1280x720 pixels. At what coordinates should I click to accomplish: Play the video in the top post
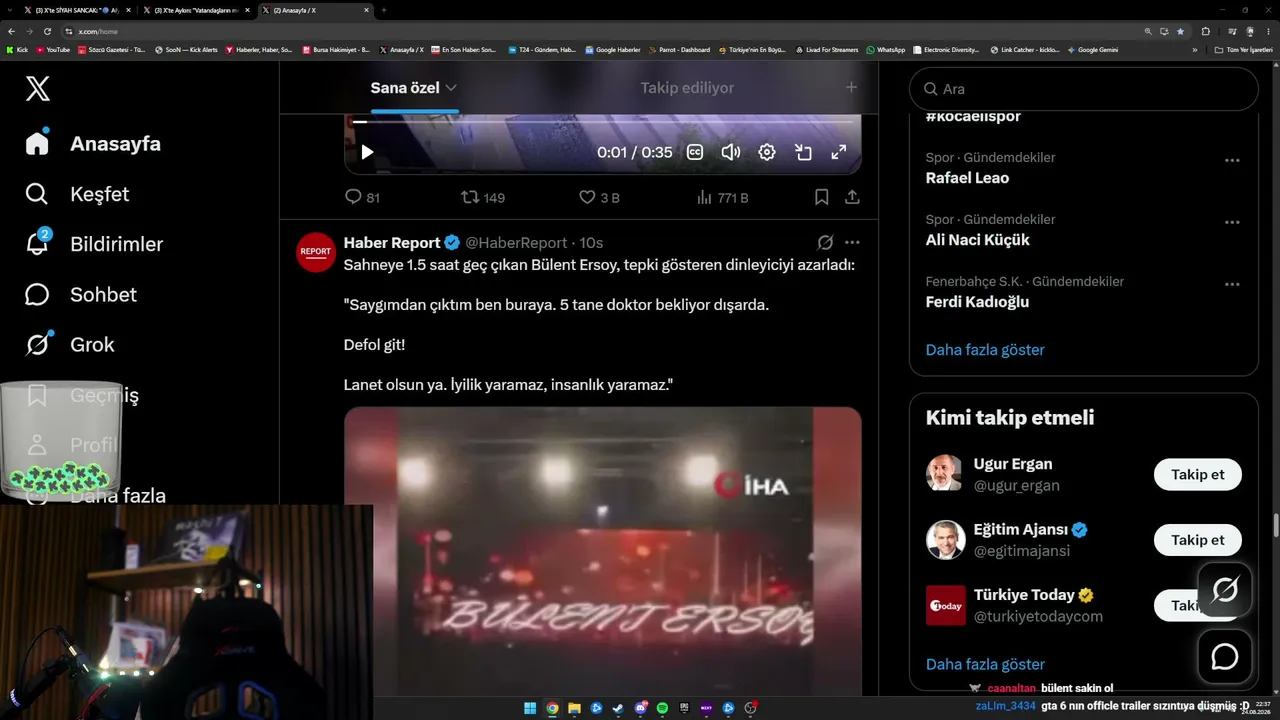pyautogui.click(x=367, y=152)
